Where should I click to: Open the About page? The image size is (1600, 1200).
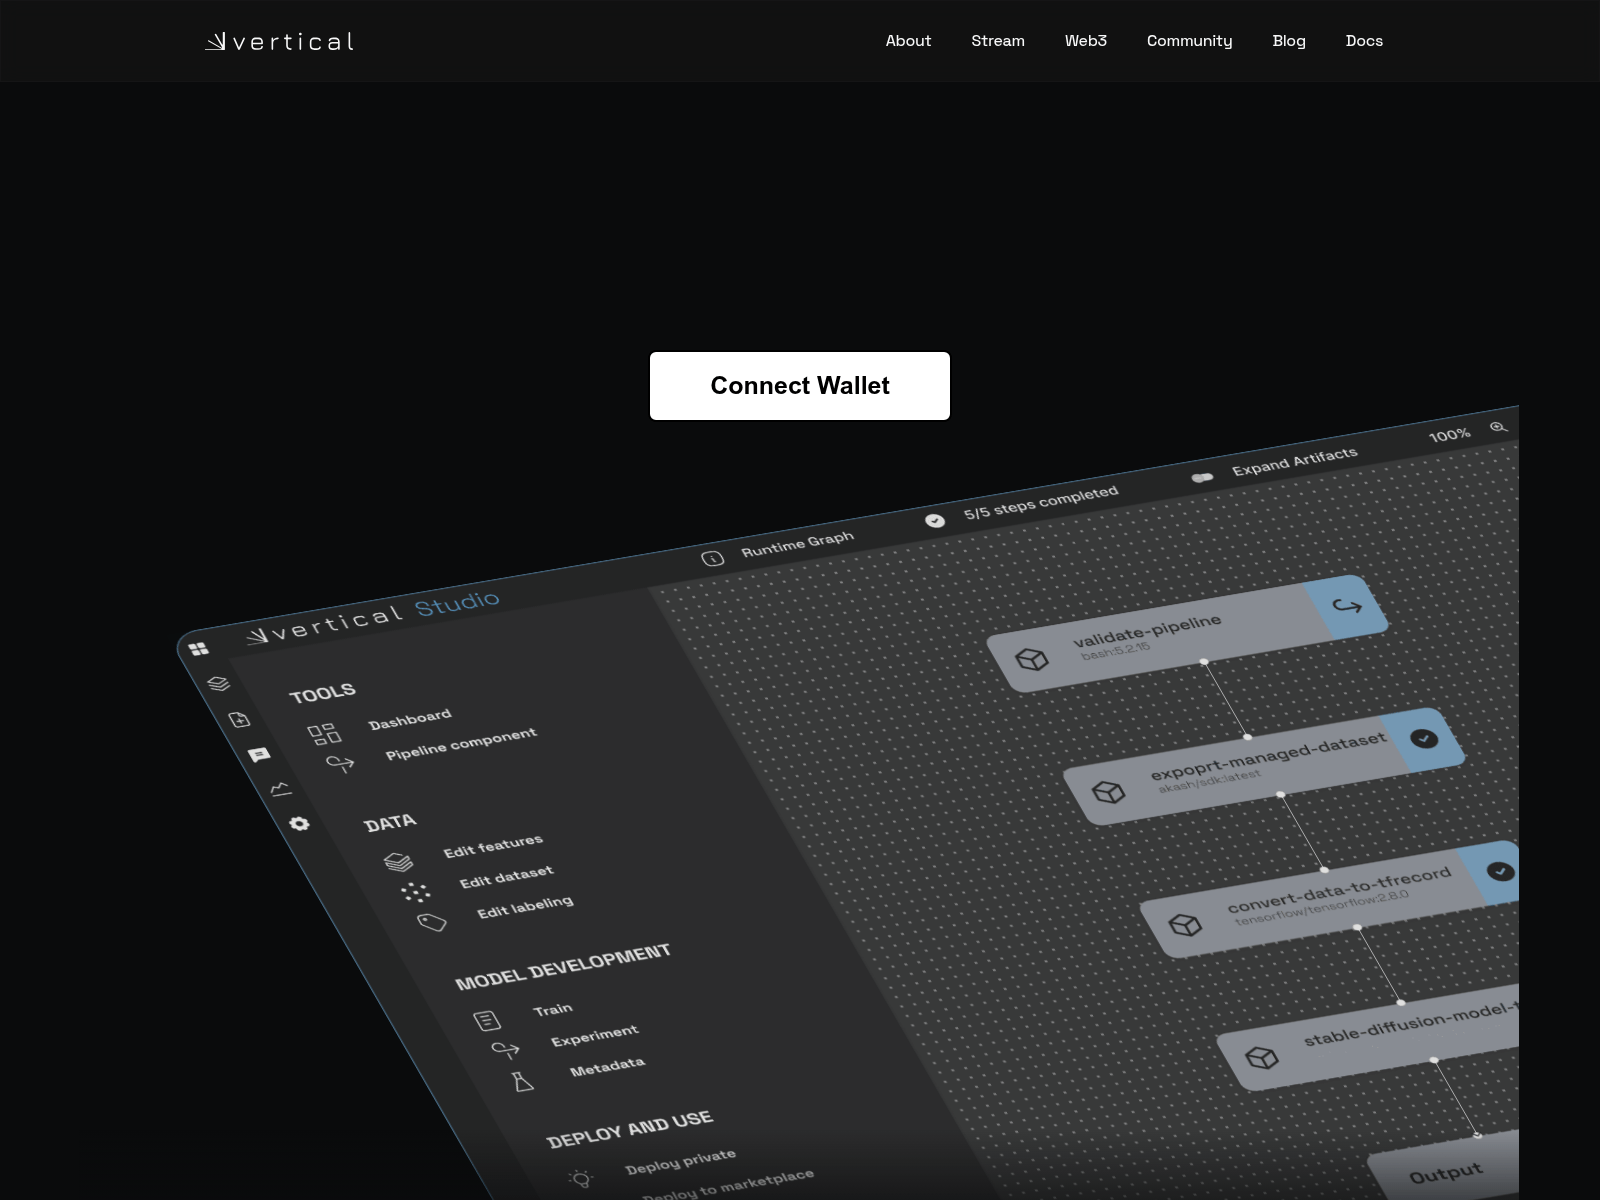pyautogui.click(x=908, y=41)
